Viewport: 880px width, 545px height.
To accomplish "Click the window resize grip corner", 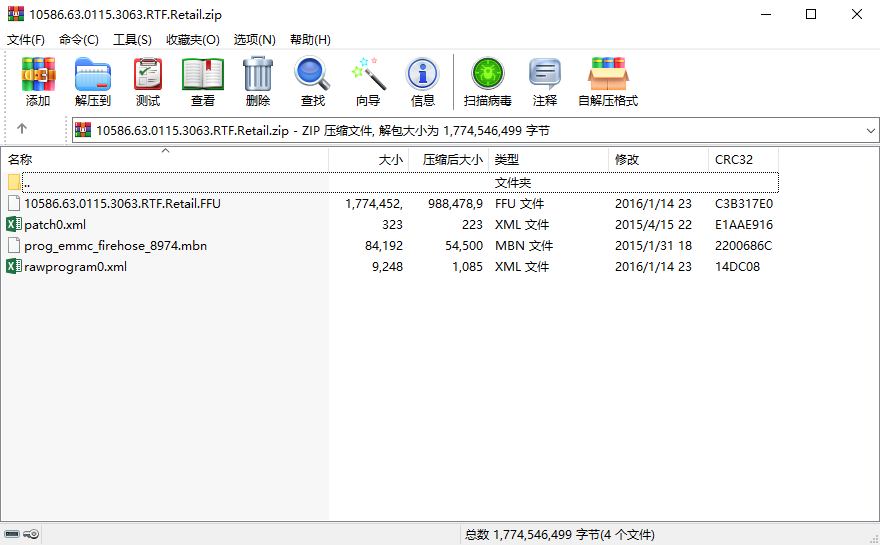I will click(x=874, y=539).
